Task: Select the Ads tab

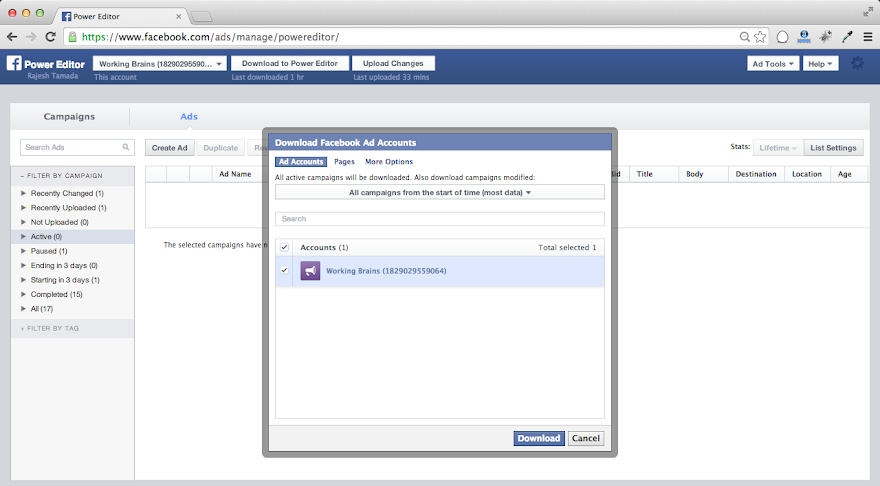Action: 189,116
